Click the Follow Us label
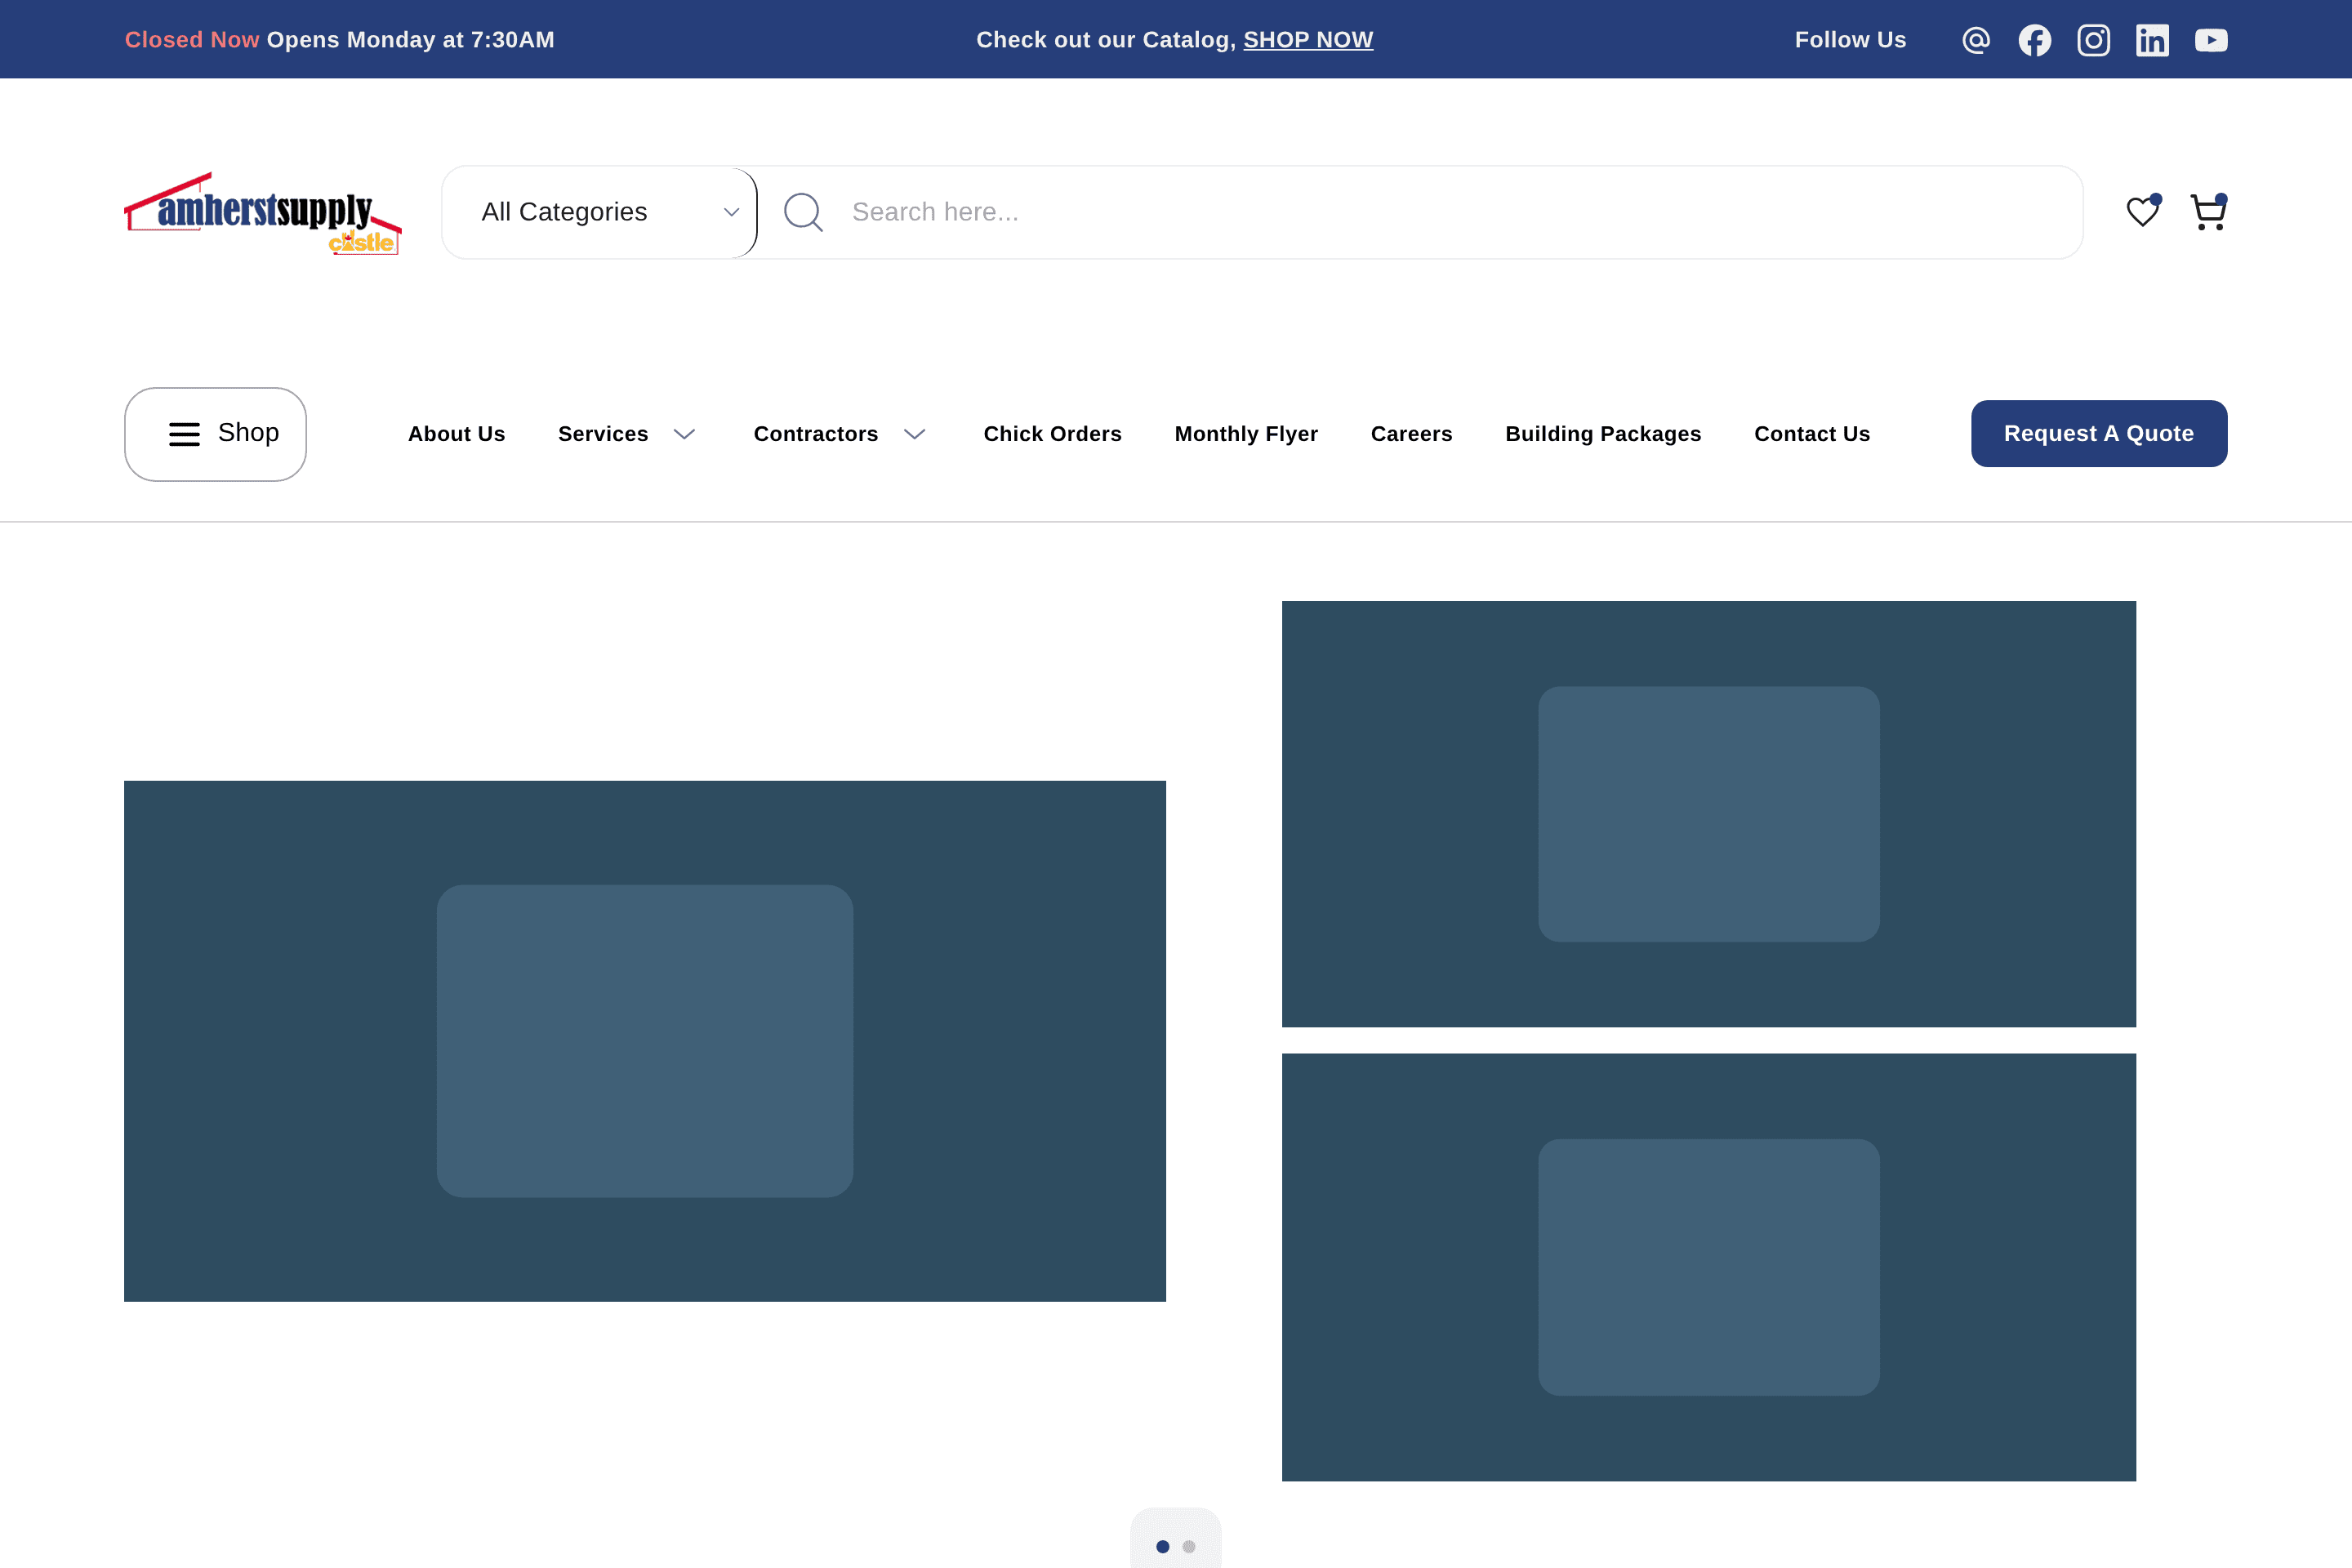2352x1568 pixels. click(1850, 40)
